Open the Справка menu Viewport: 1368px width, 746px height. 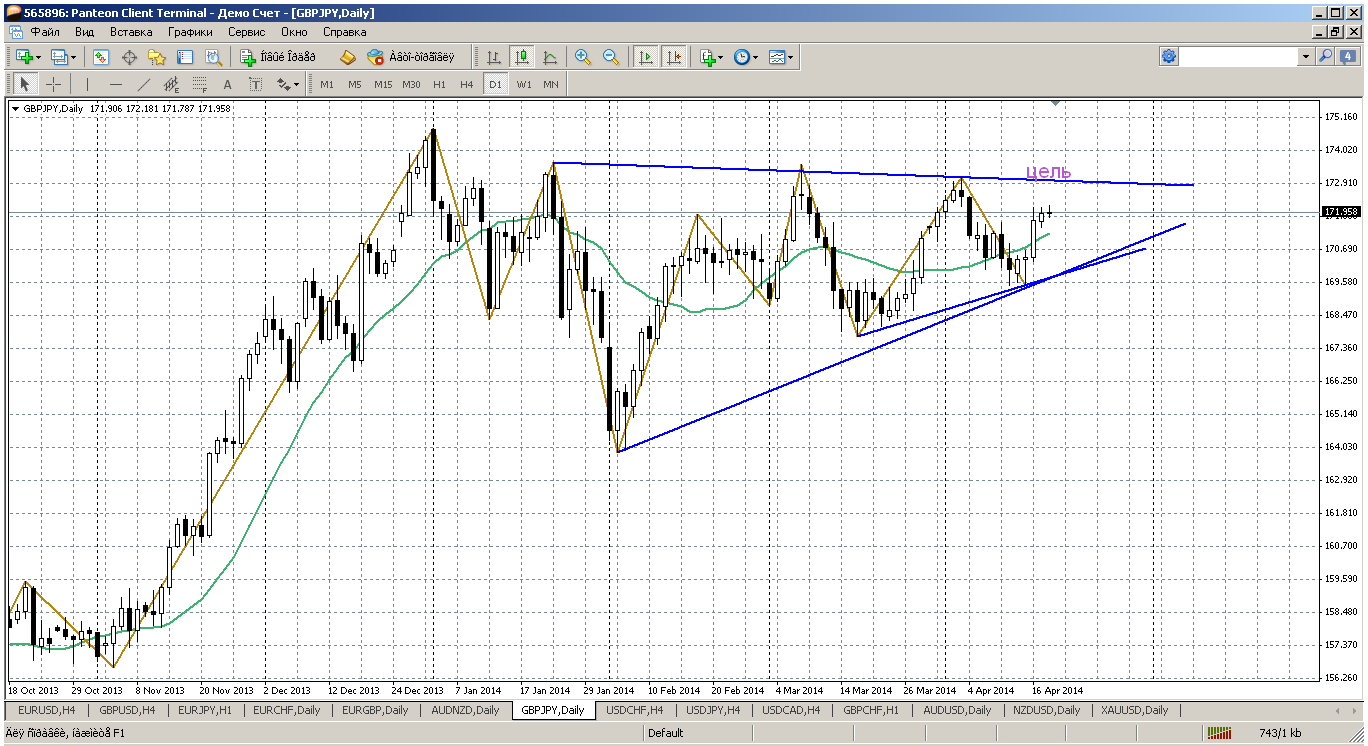344,32
